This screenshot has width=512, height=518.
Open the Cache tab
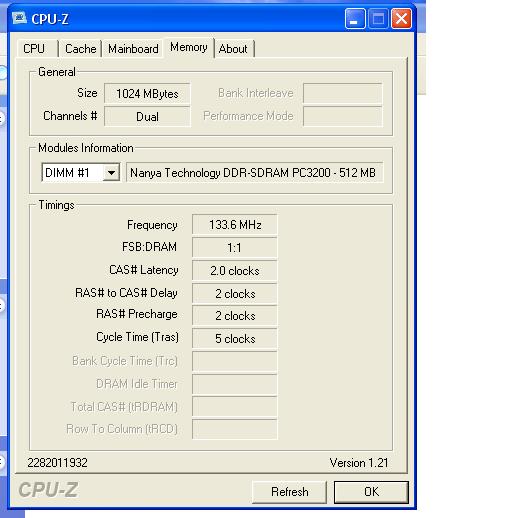[80, 49]
